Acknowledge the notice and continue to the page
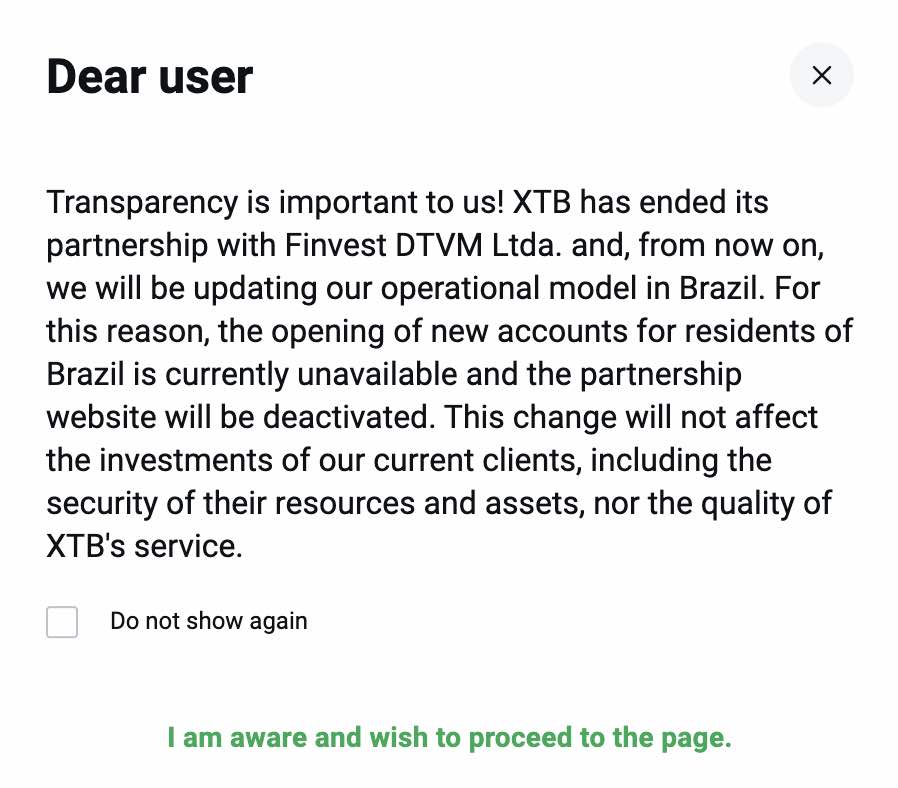898x788 pixels. (x=449, y=737)
